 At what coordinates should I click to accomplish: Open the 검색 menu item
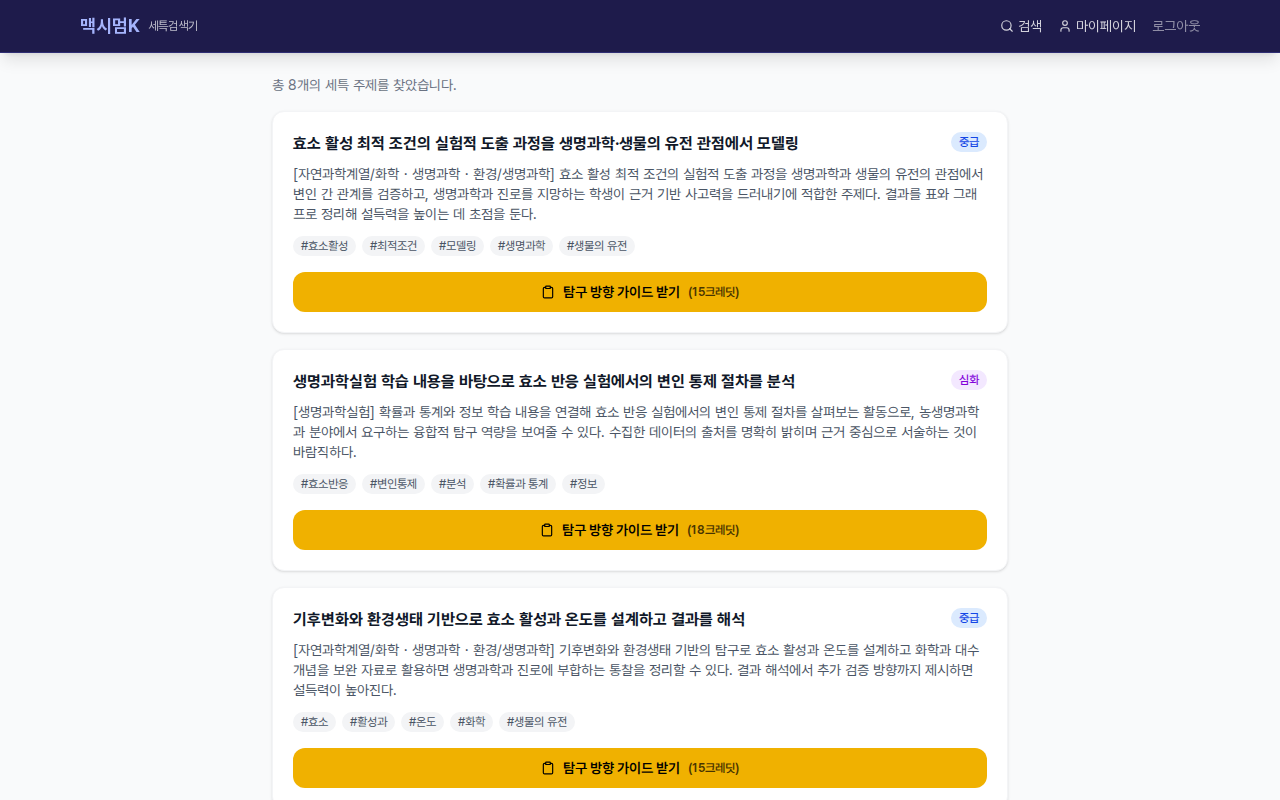(1022, 26)
